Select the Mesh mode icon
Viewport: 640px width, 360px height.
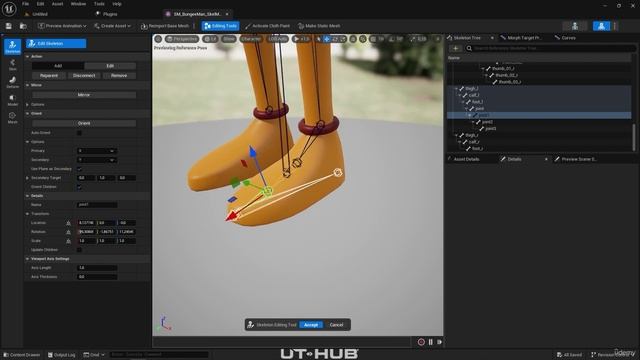(12, 117)
